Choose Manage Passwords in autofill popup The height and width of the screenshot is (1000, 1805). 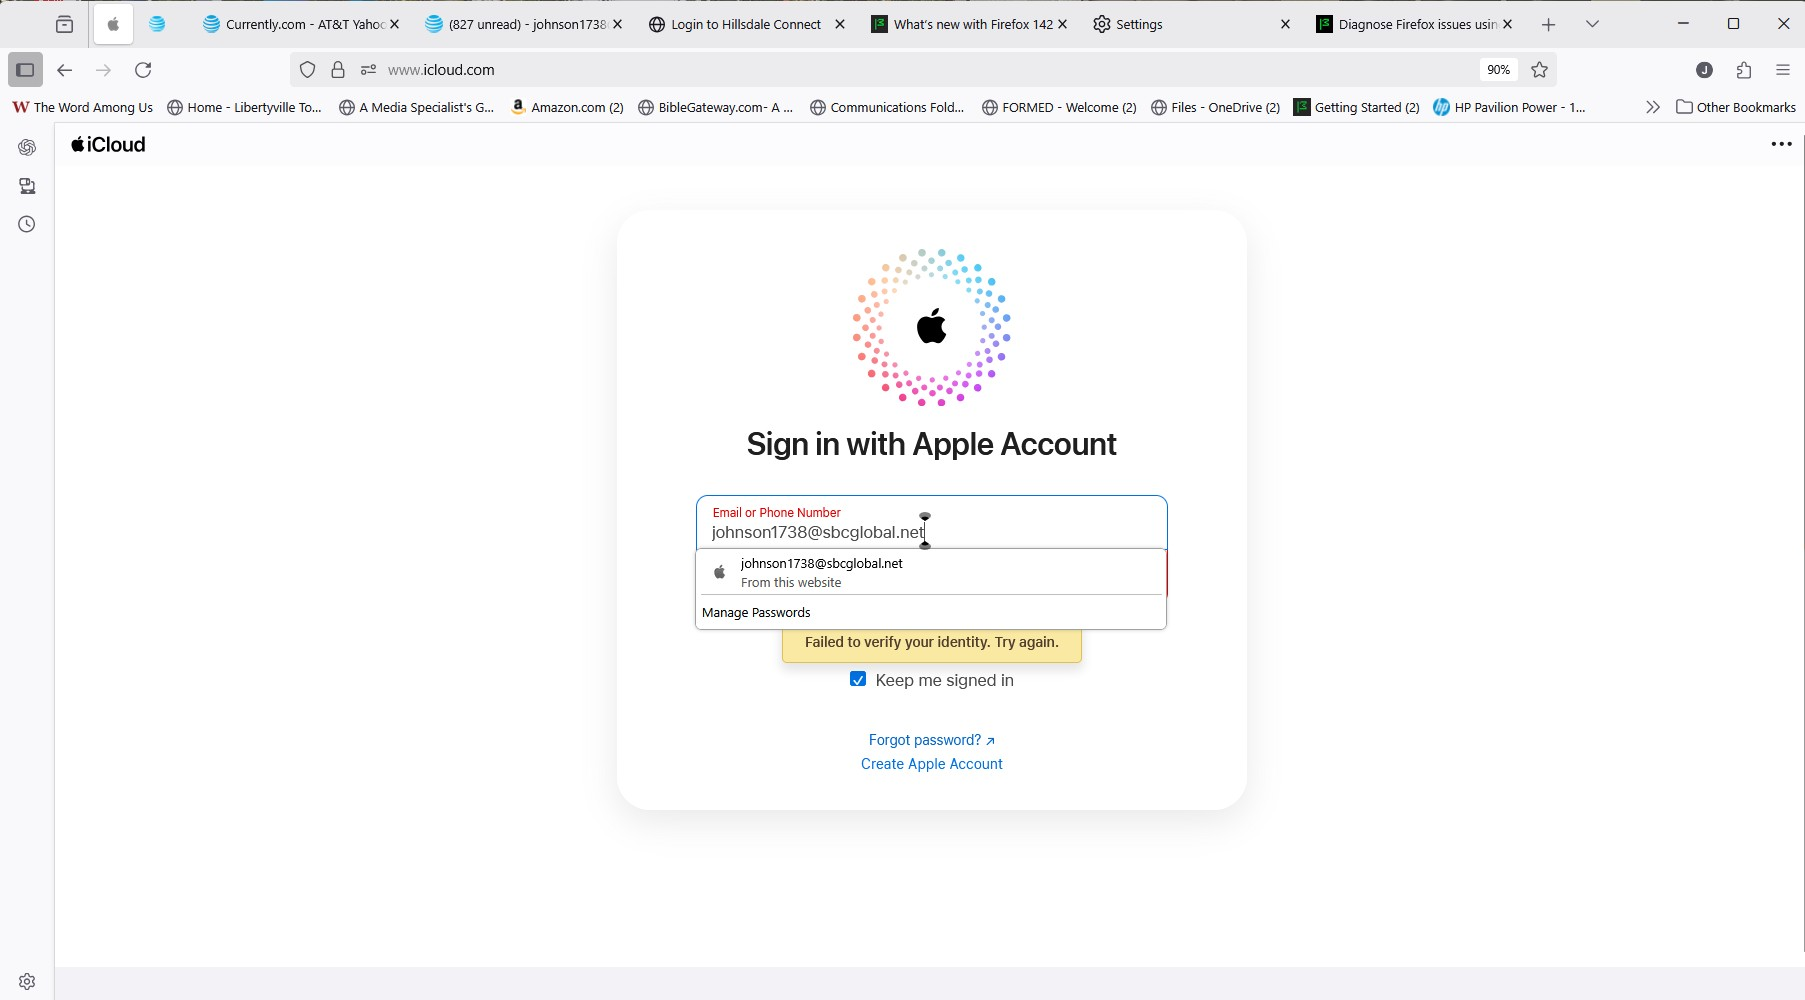coord(756,613)
